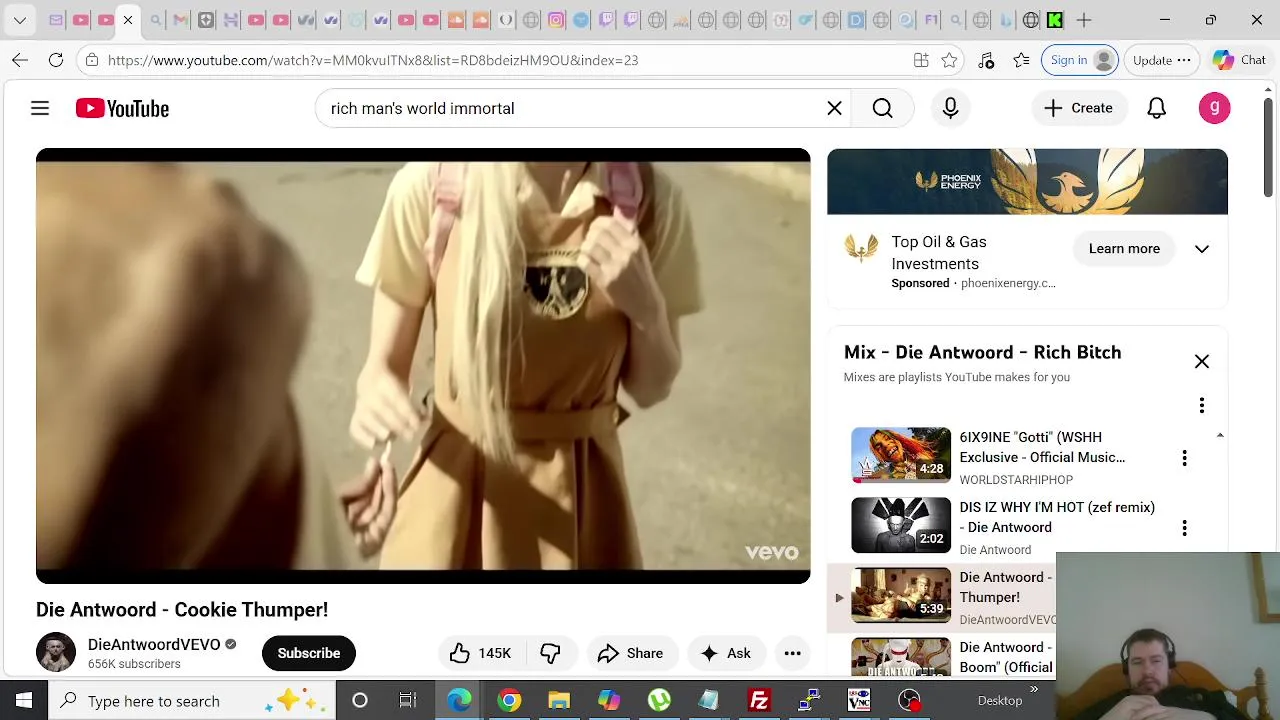Open DieAntwoordVEVO channel name link
This screenshot has width=1280, height=720.
[x=154, y=644]
